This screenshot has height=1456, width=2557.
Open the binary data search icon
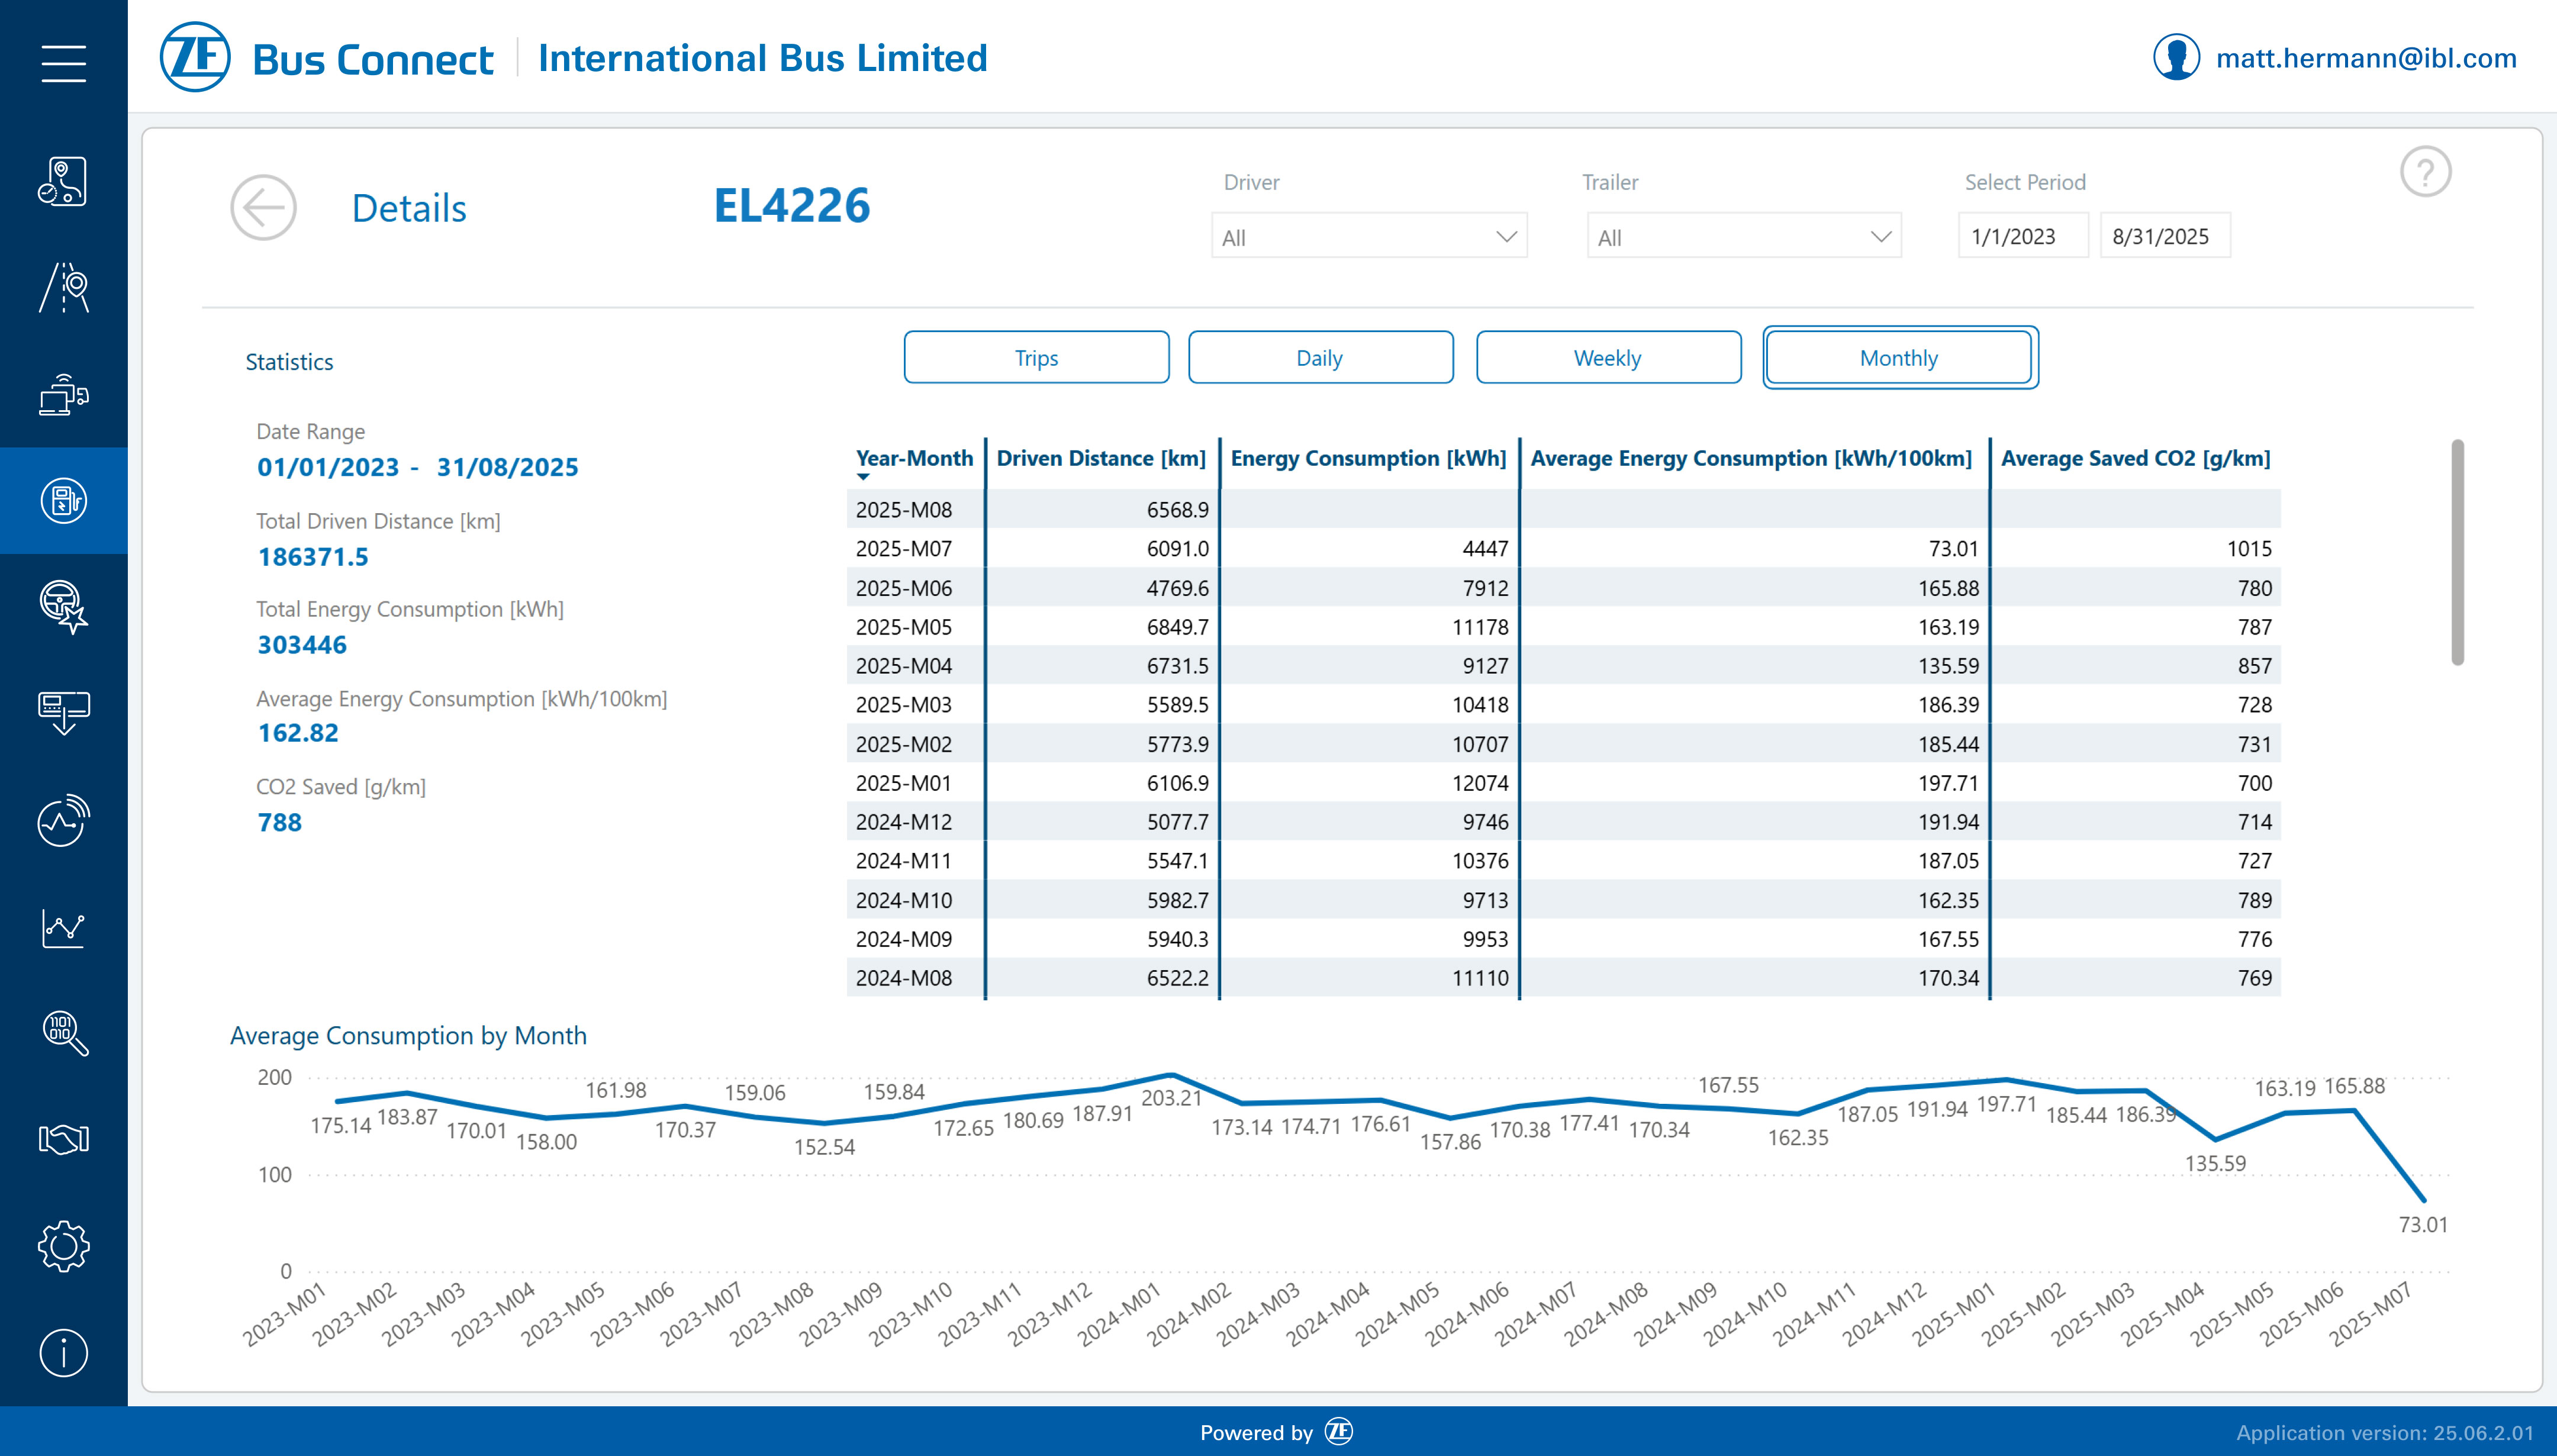click(63, 1033)
